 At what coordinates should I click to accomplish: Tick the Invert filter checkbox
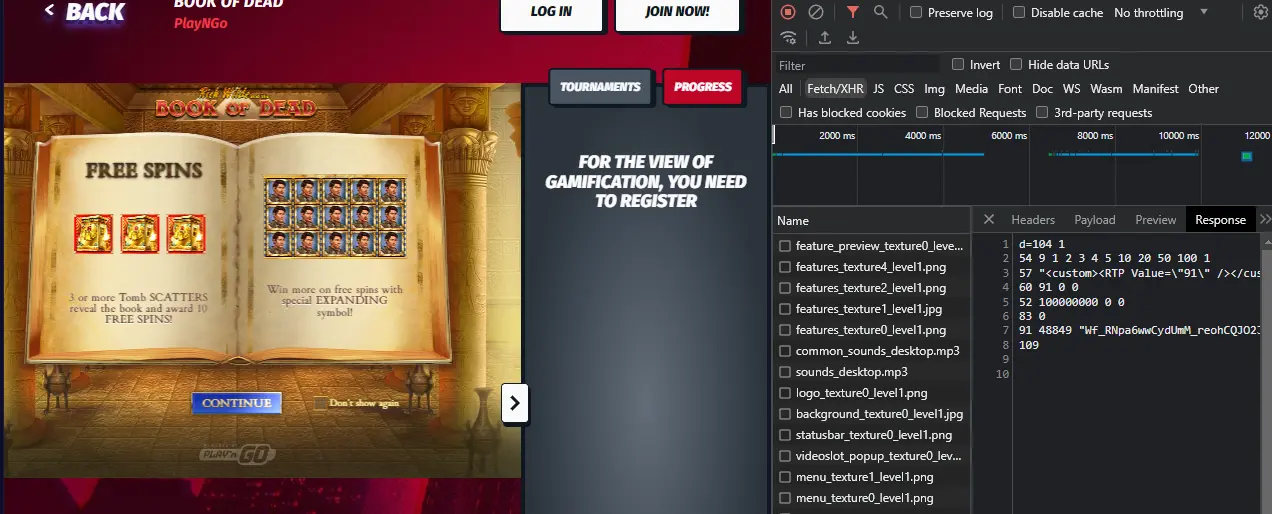(958, 64)
